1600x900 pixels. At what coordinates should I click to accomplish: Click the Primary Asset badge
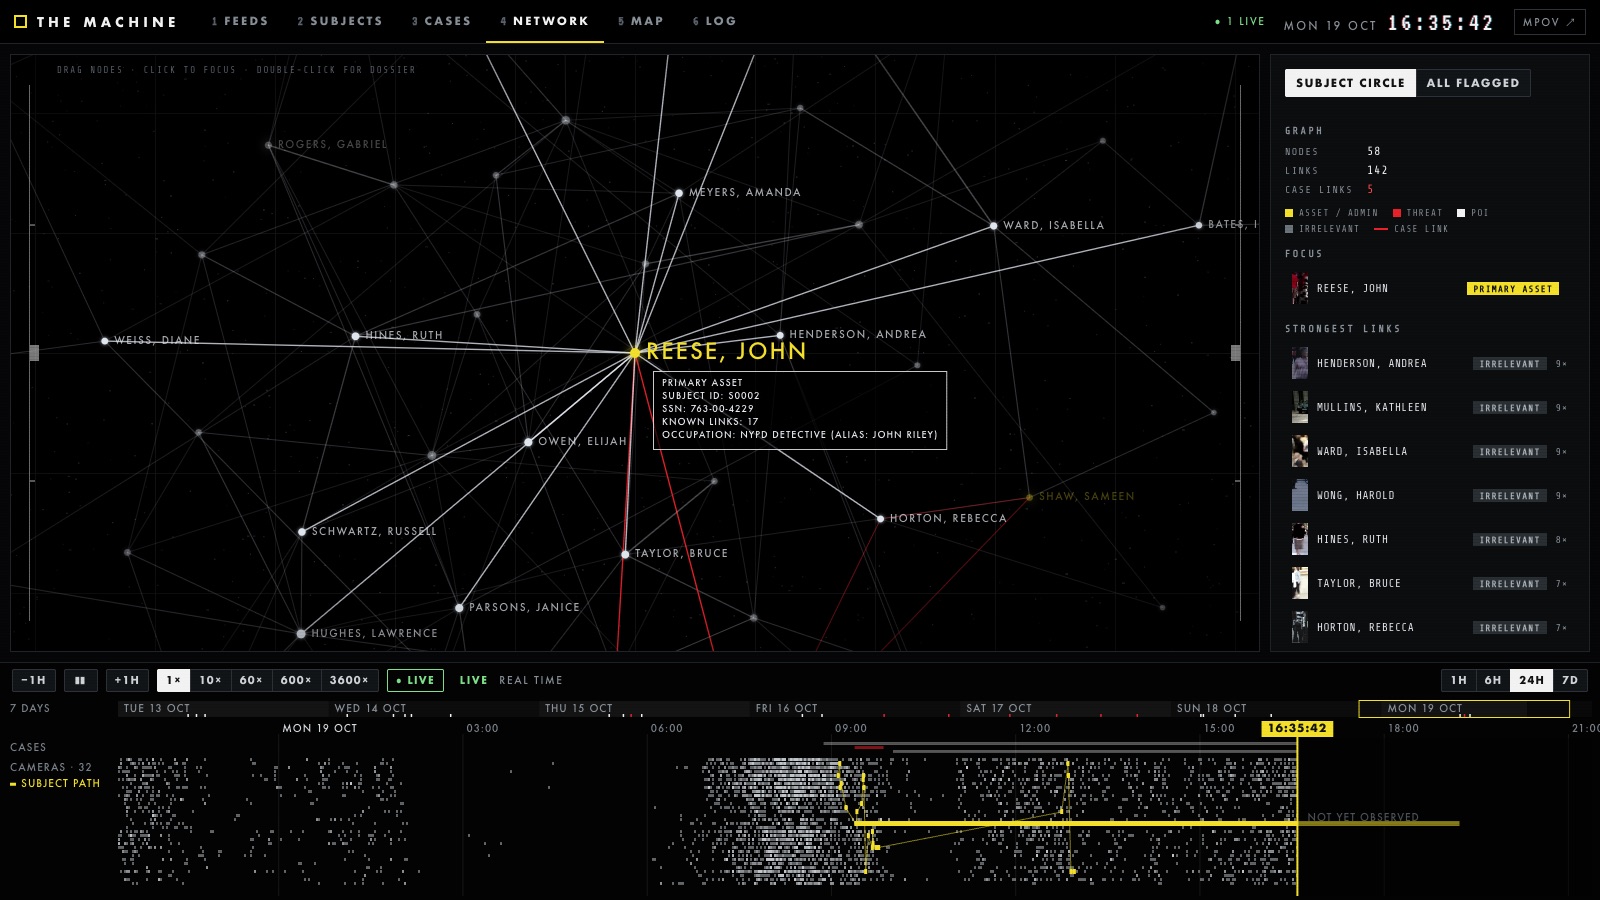point(1513,289)
